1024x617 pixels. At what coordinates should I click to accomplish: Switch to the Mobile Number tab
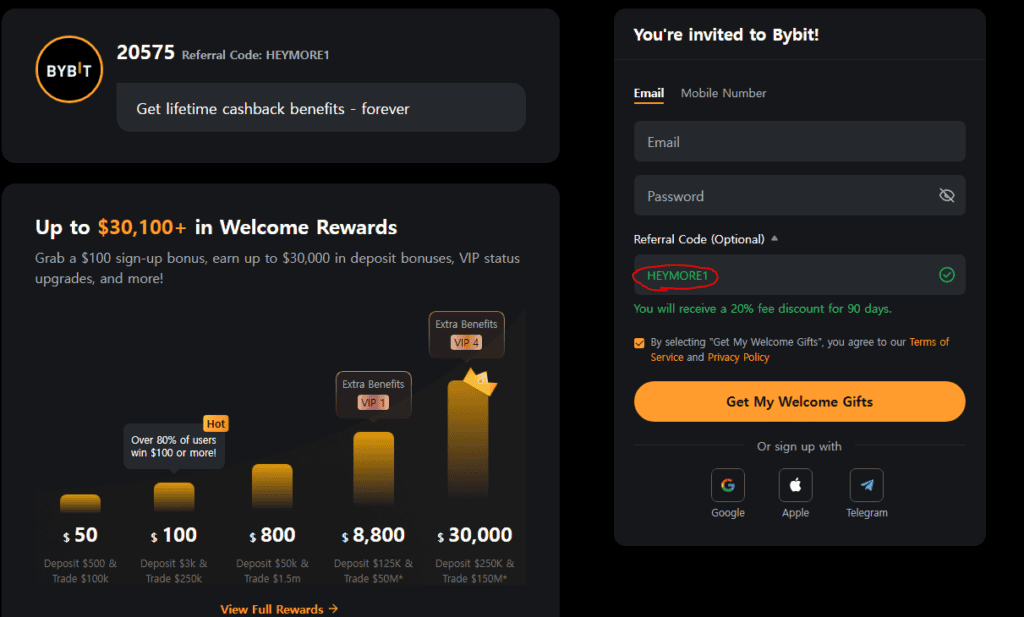coord(723,93)
